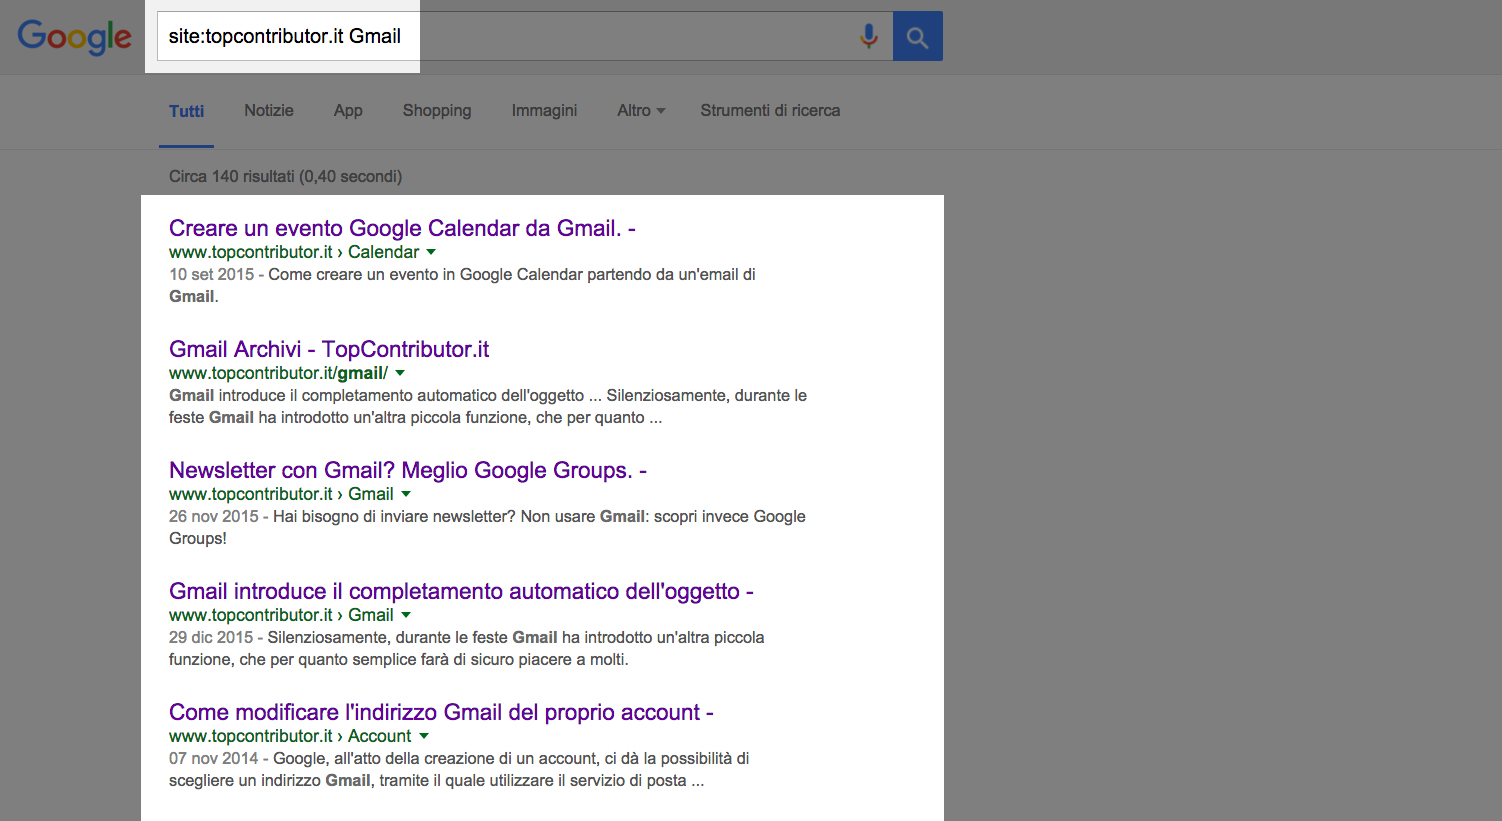Expand the arrow next to www.topcontributor.it/gmail/
Screen dimensions: 1502x821
pyautogui.click(x=400, y=373)
